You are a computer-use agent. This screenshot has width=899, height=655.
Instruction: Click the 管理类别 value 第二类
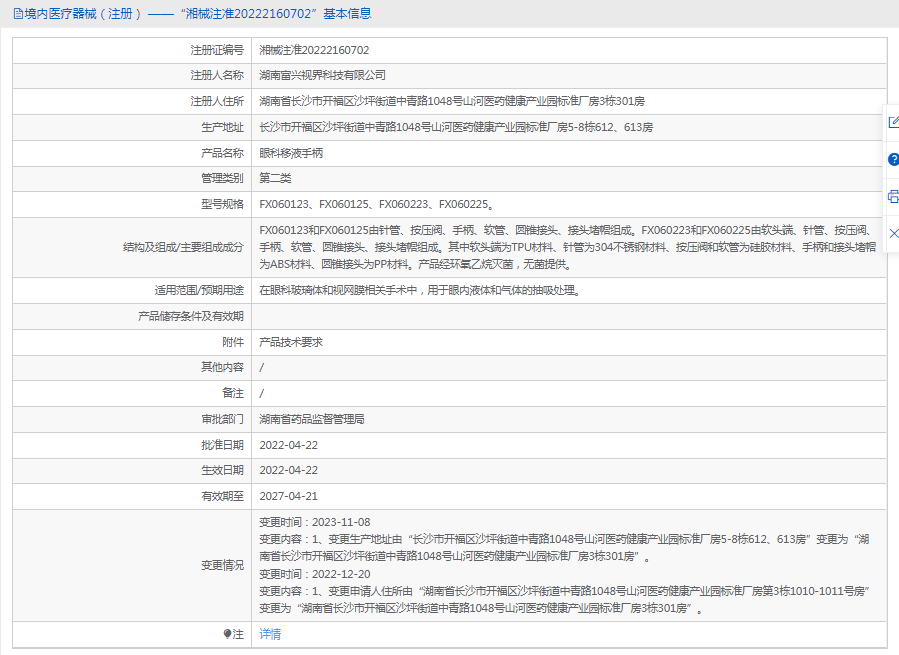(275, 178)
